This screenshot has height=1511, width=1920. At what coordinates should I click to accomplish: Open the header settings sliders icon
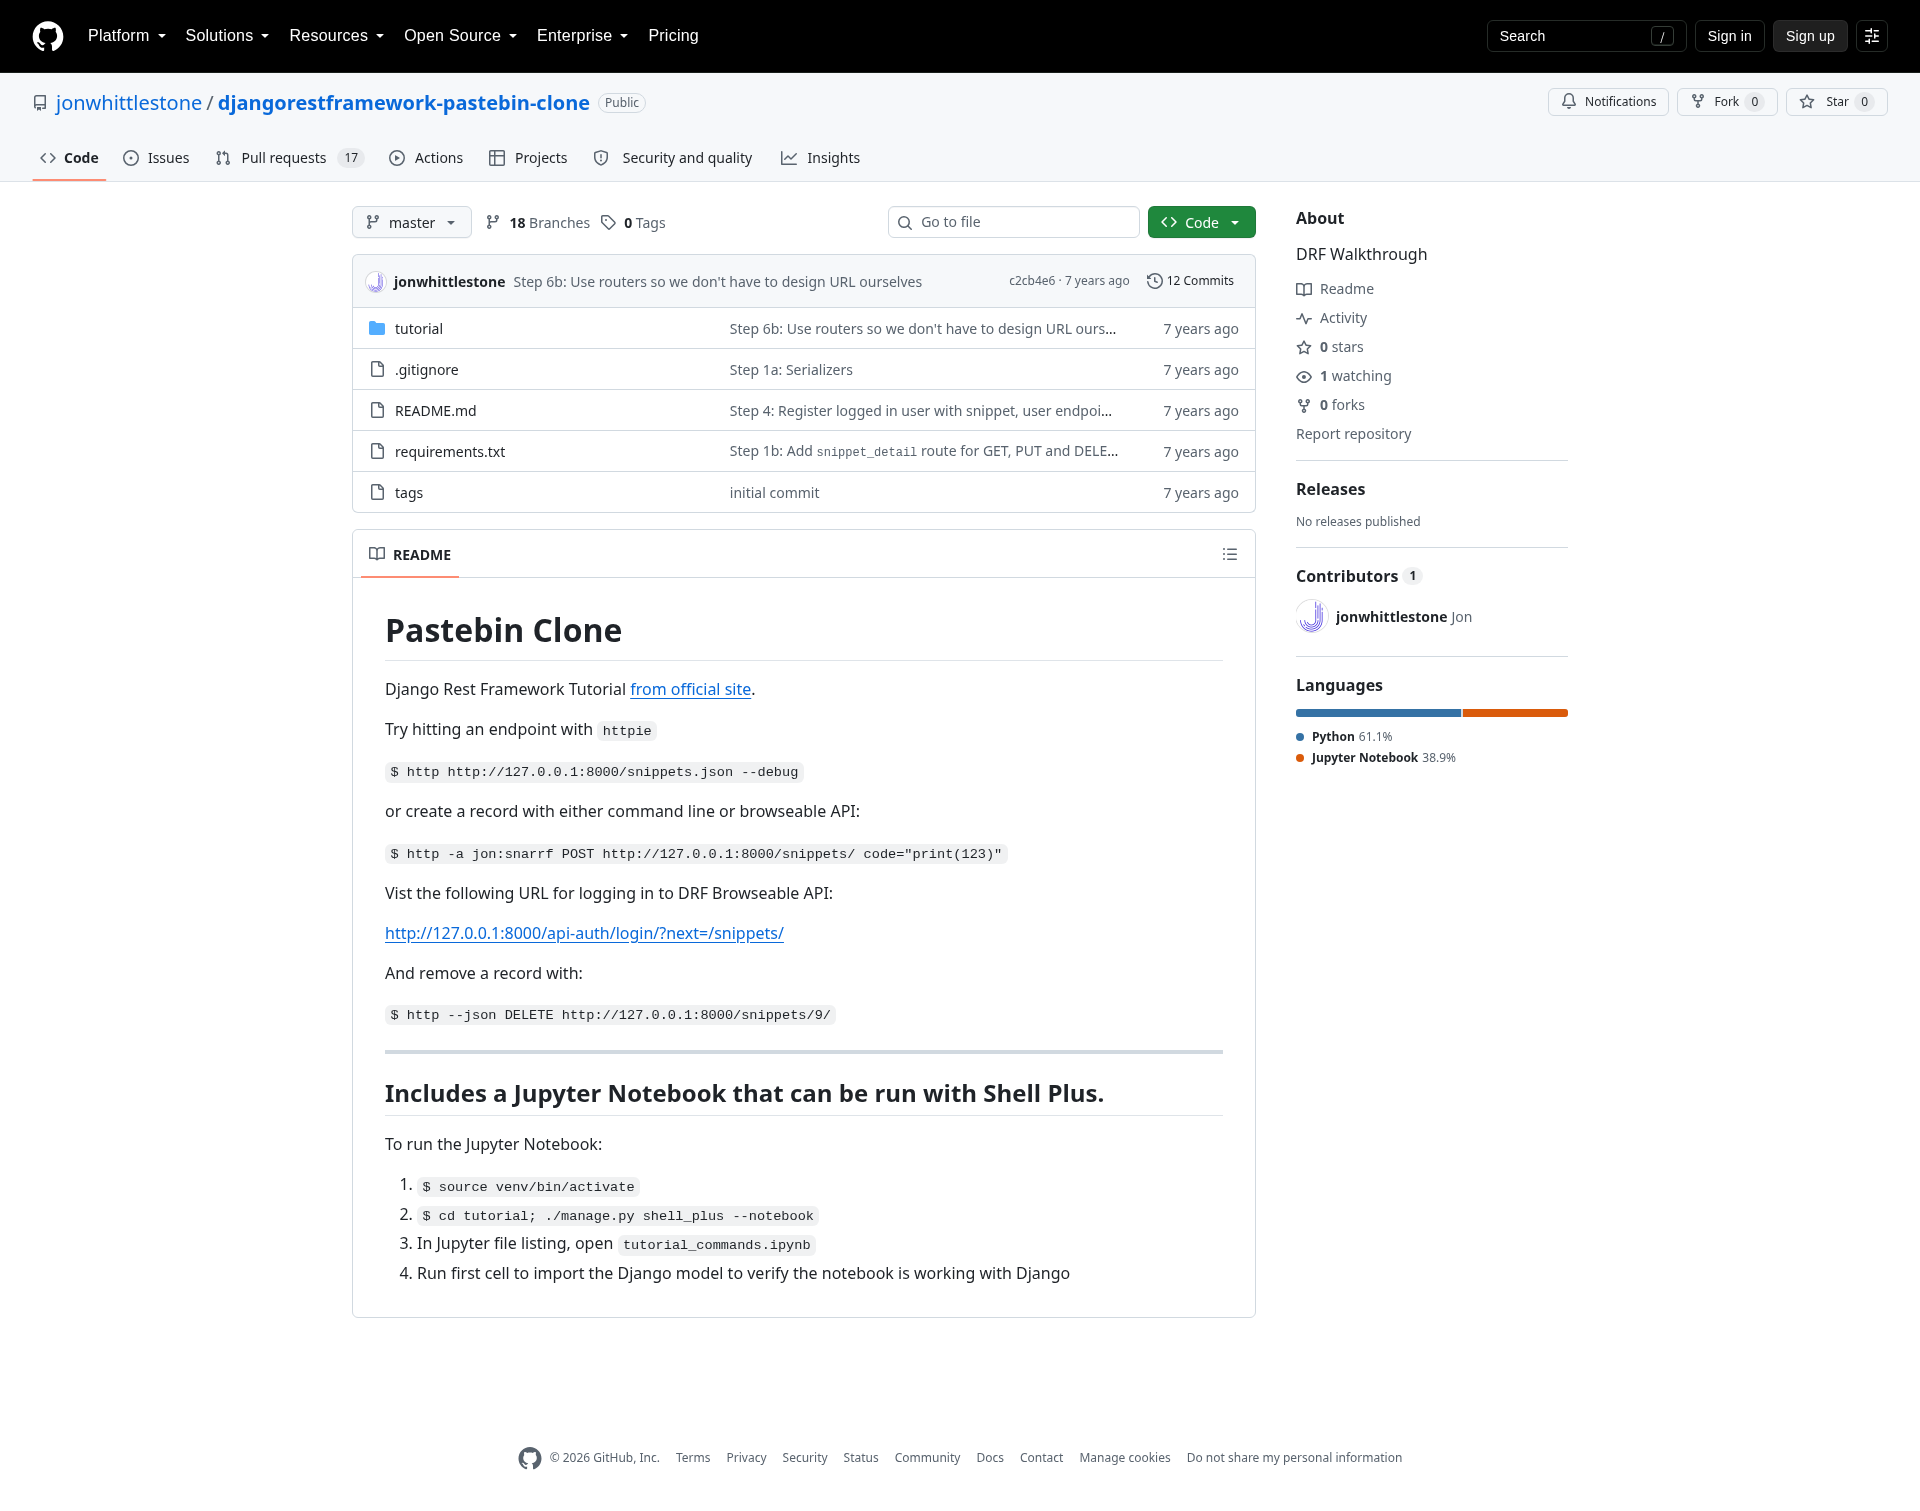[x=1872, y=36]
